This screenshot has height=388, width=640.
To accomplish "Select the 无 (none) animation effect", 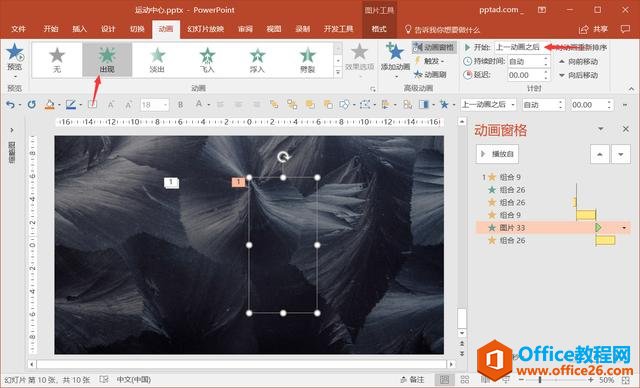I will [57, 60].
